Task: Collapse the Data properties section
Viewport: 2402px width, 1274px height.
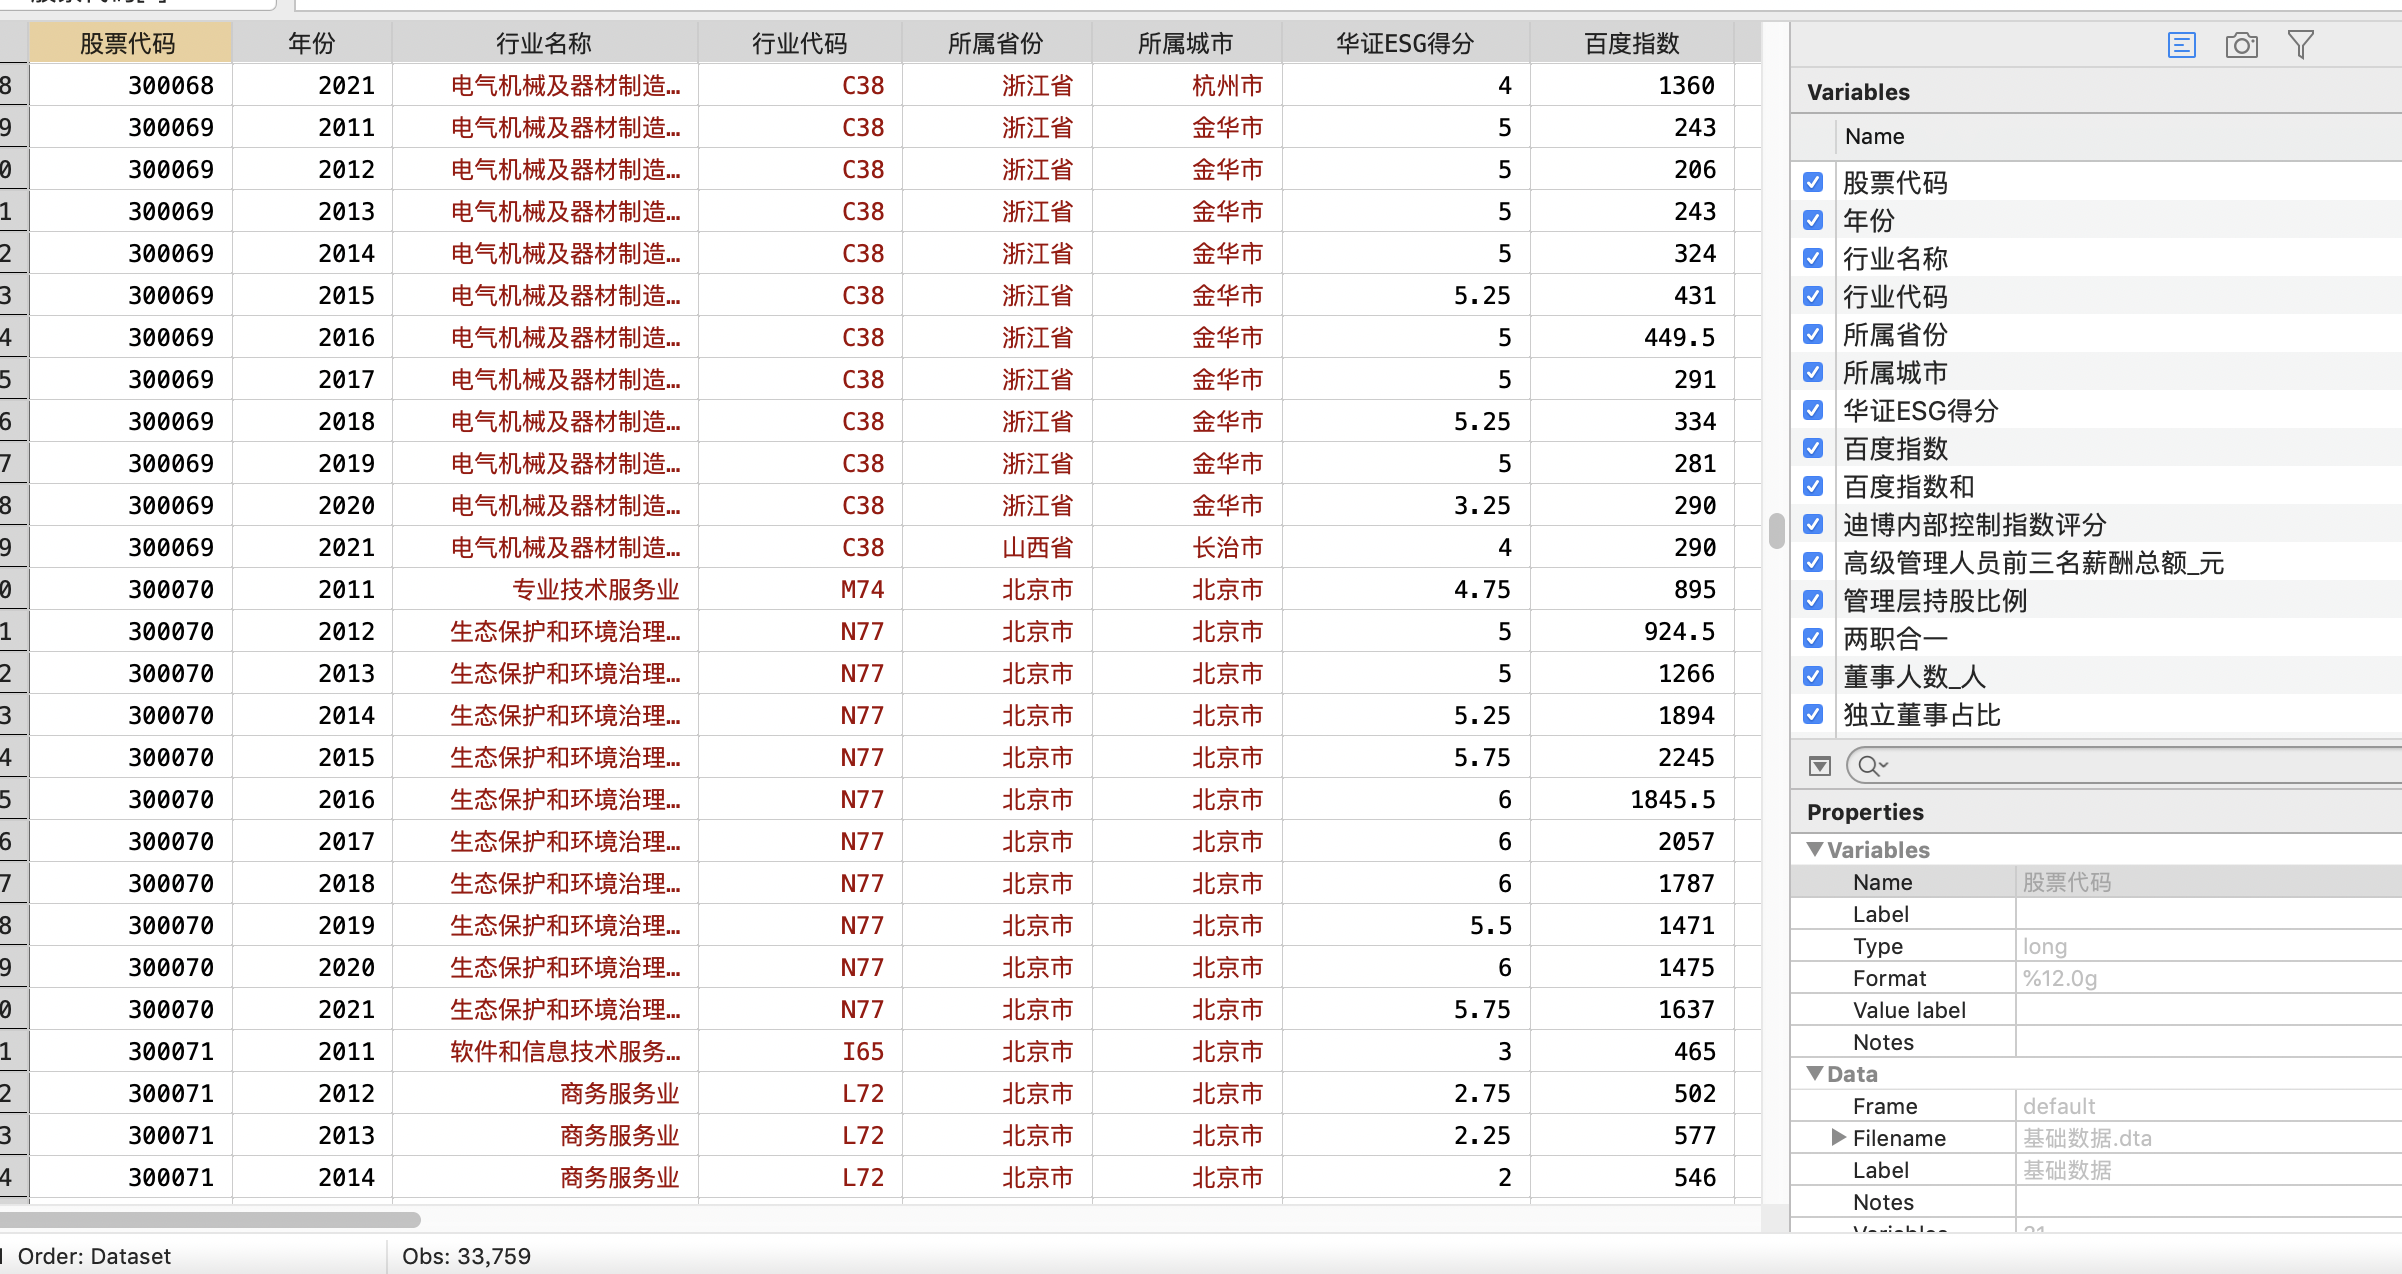Action: 1815,1073
